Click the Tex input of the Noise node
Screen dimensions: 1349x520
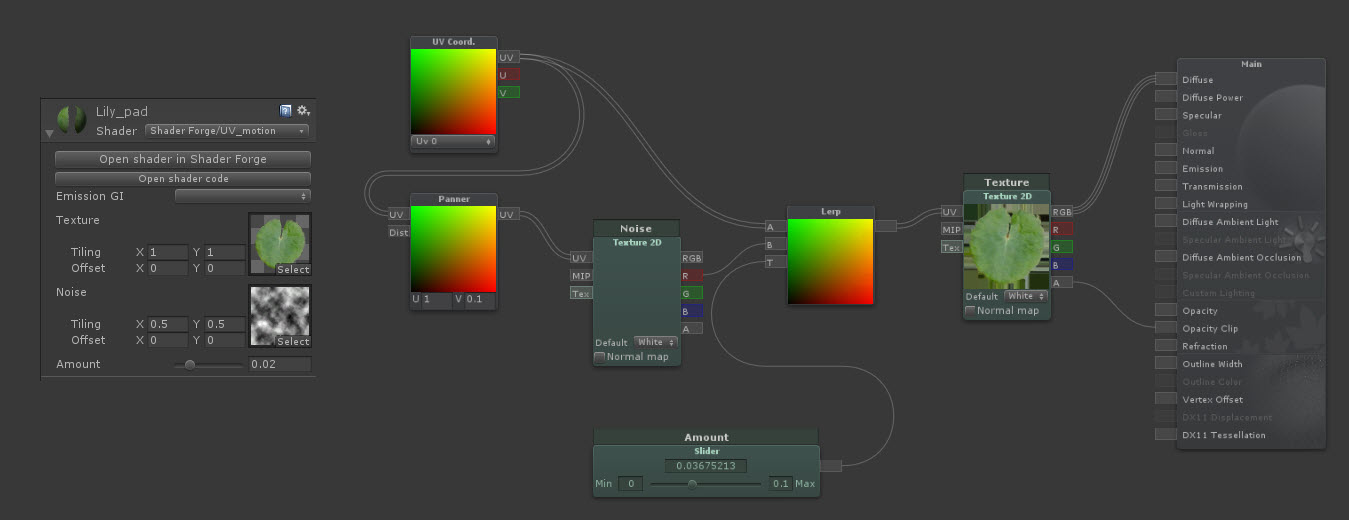point(581,294)
